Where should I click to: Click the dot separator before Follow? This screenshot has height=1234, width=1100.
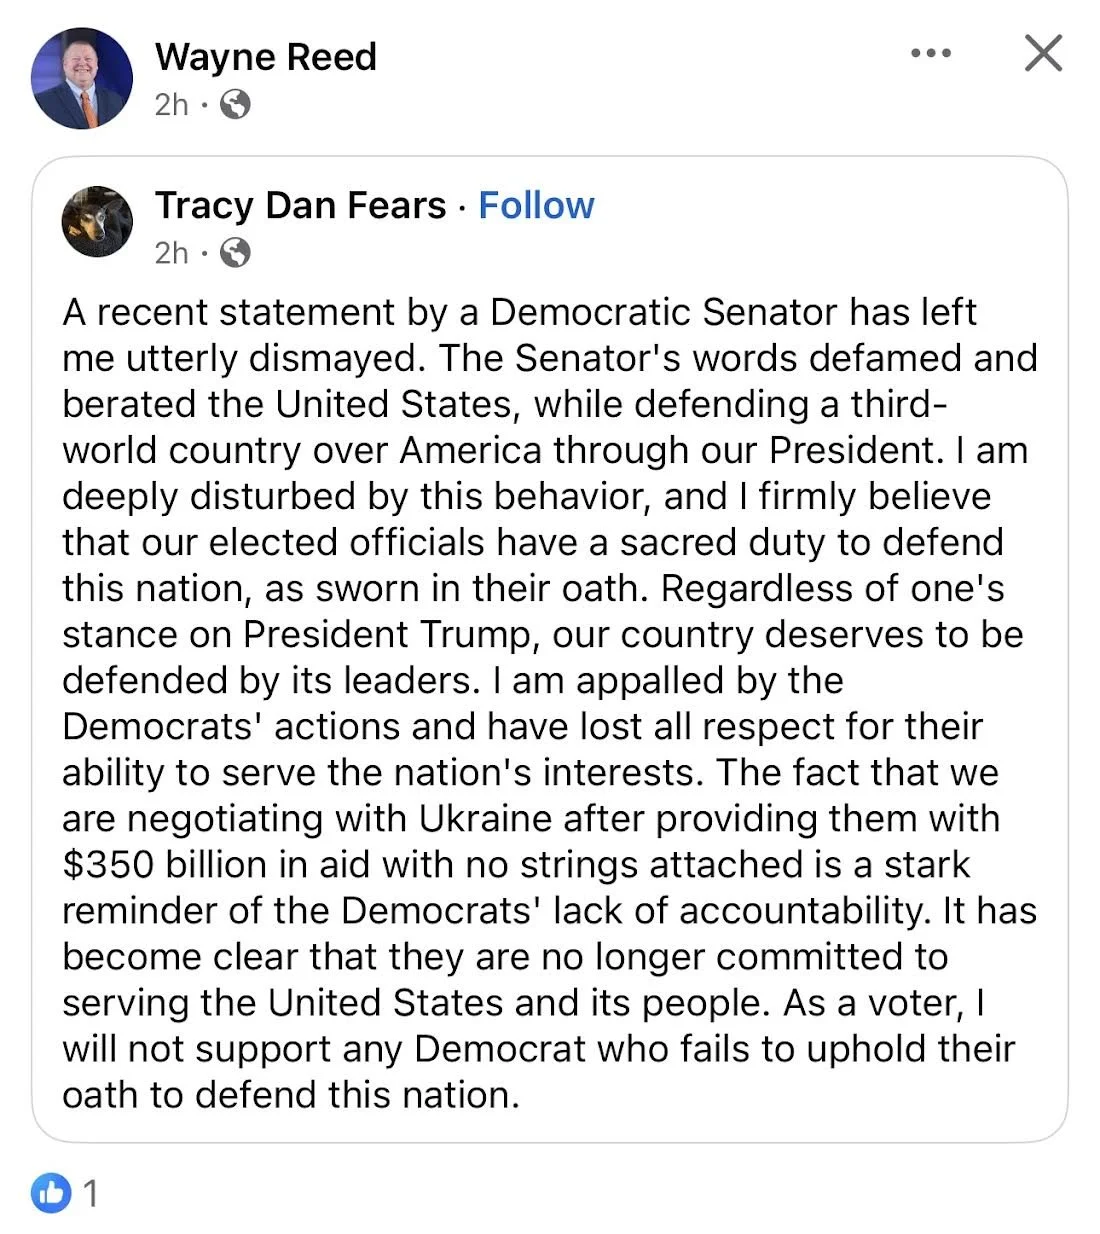tap(462, 207)
